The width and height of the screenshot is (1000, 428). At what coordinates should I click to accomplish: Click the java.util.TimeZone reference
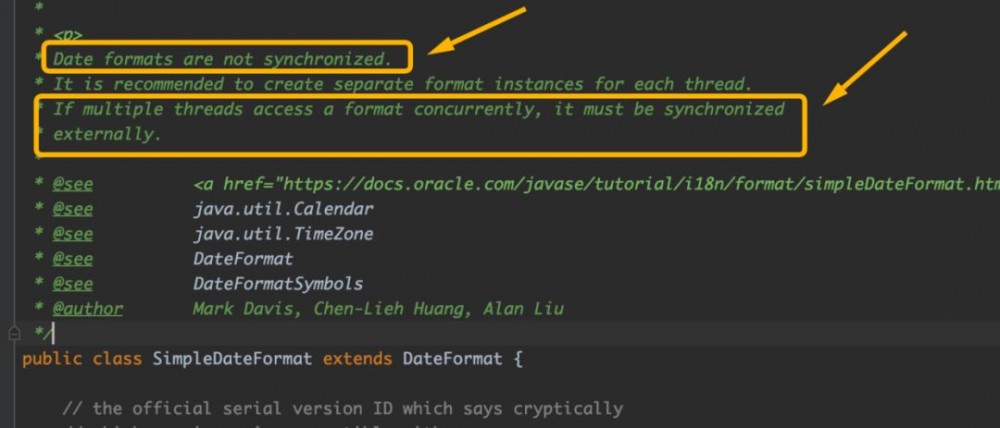[x=283, y=234]
